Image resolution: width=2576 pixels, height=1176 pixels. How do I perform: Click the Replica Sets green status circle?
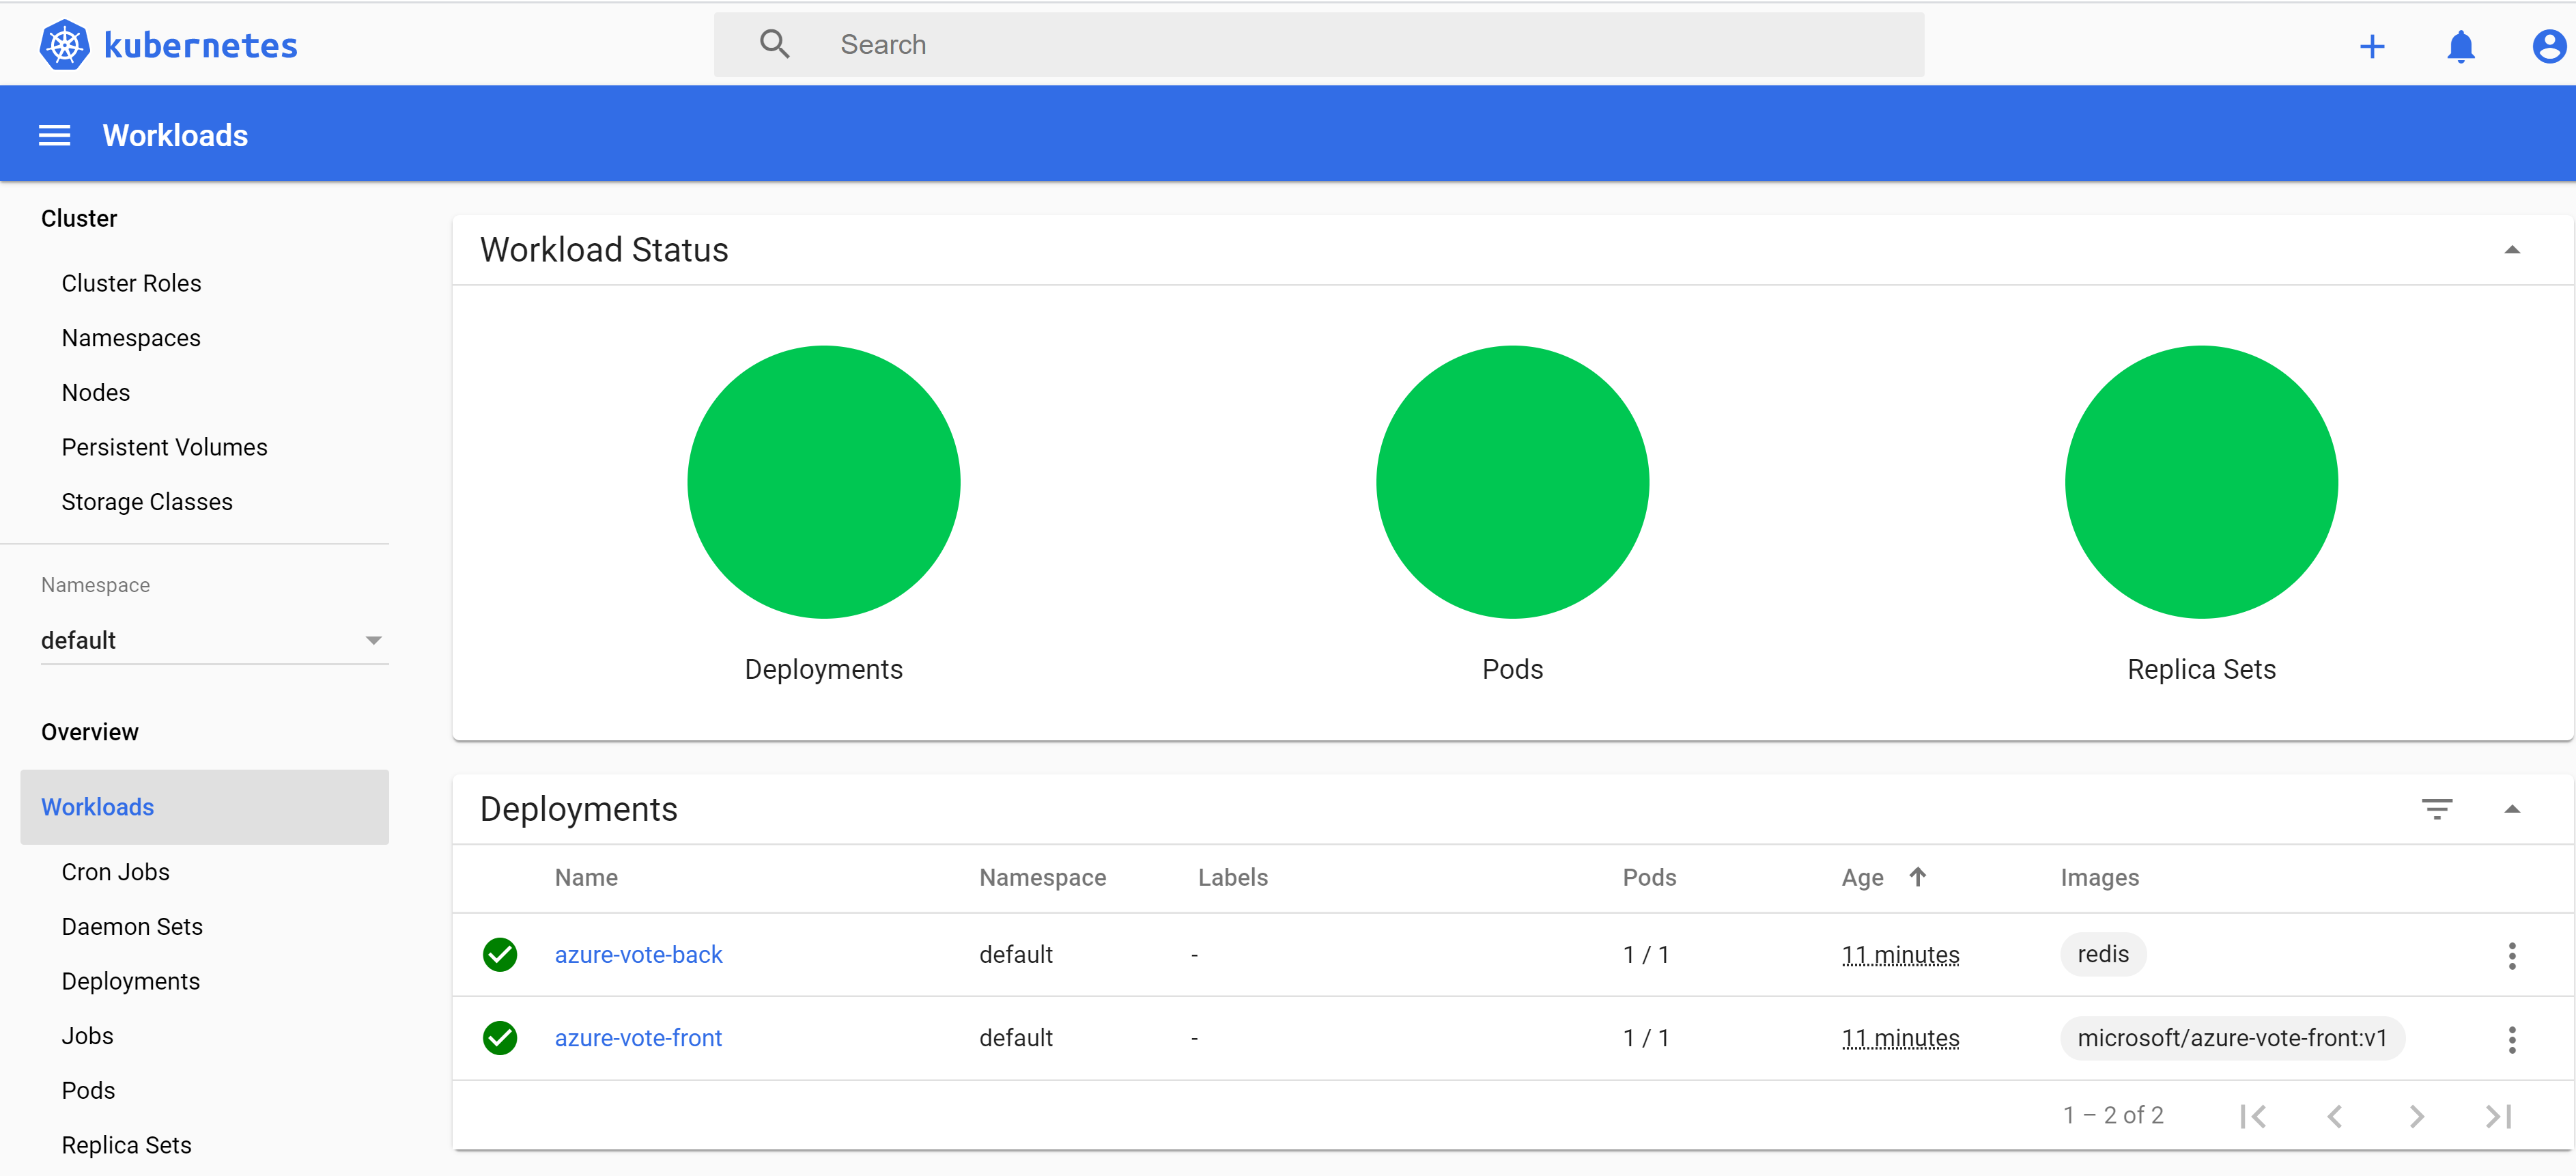click(x=2201, y=482)
